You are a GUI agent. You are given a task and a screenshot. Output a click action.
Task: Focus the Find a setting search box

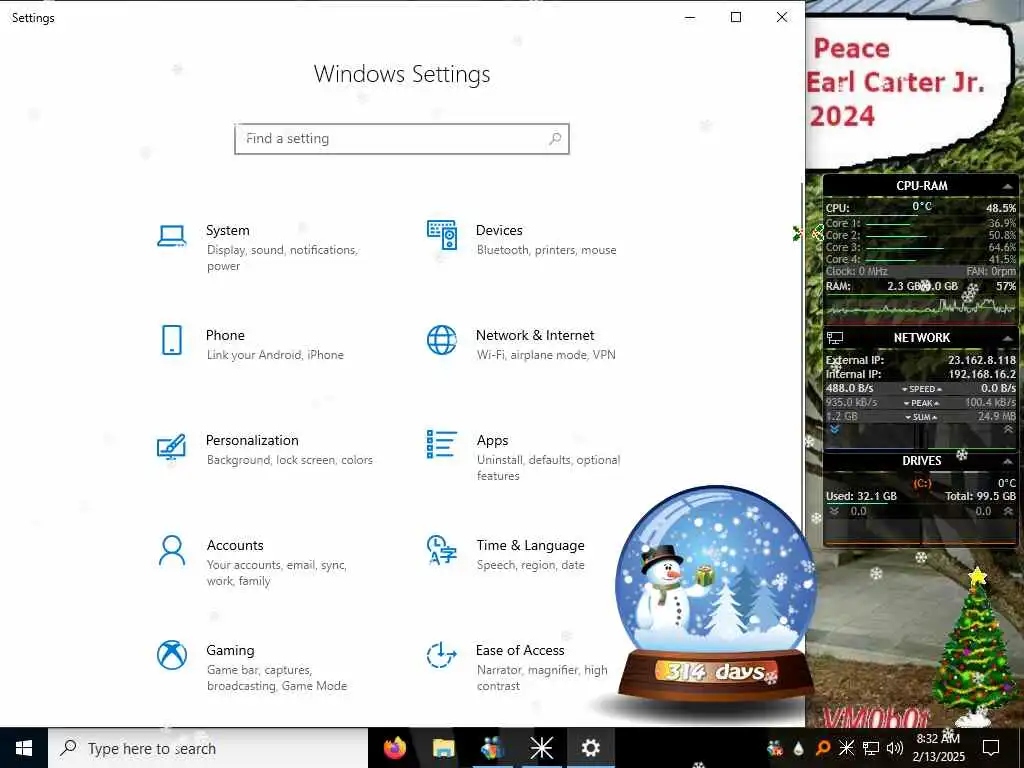(x=402, y=138)
